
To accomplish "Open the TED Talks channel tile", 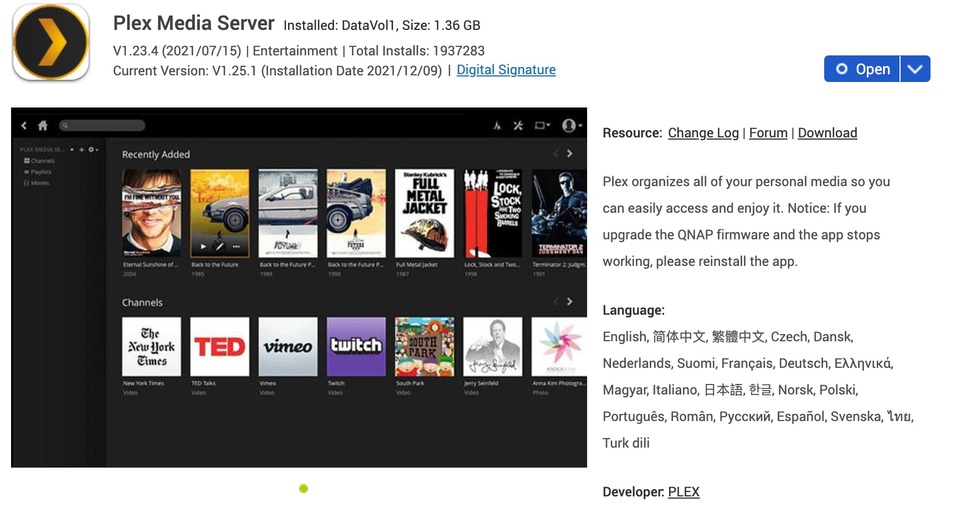I will click(x=219, y=346).
